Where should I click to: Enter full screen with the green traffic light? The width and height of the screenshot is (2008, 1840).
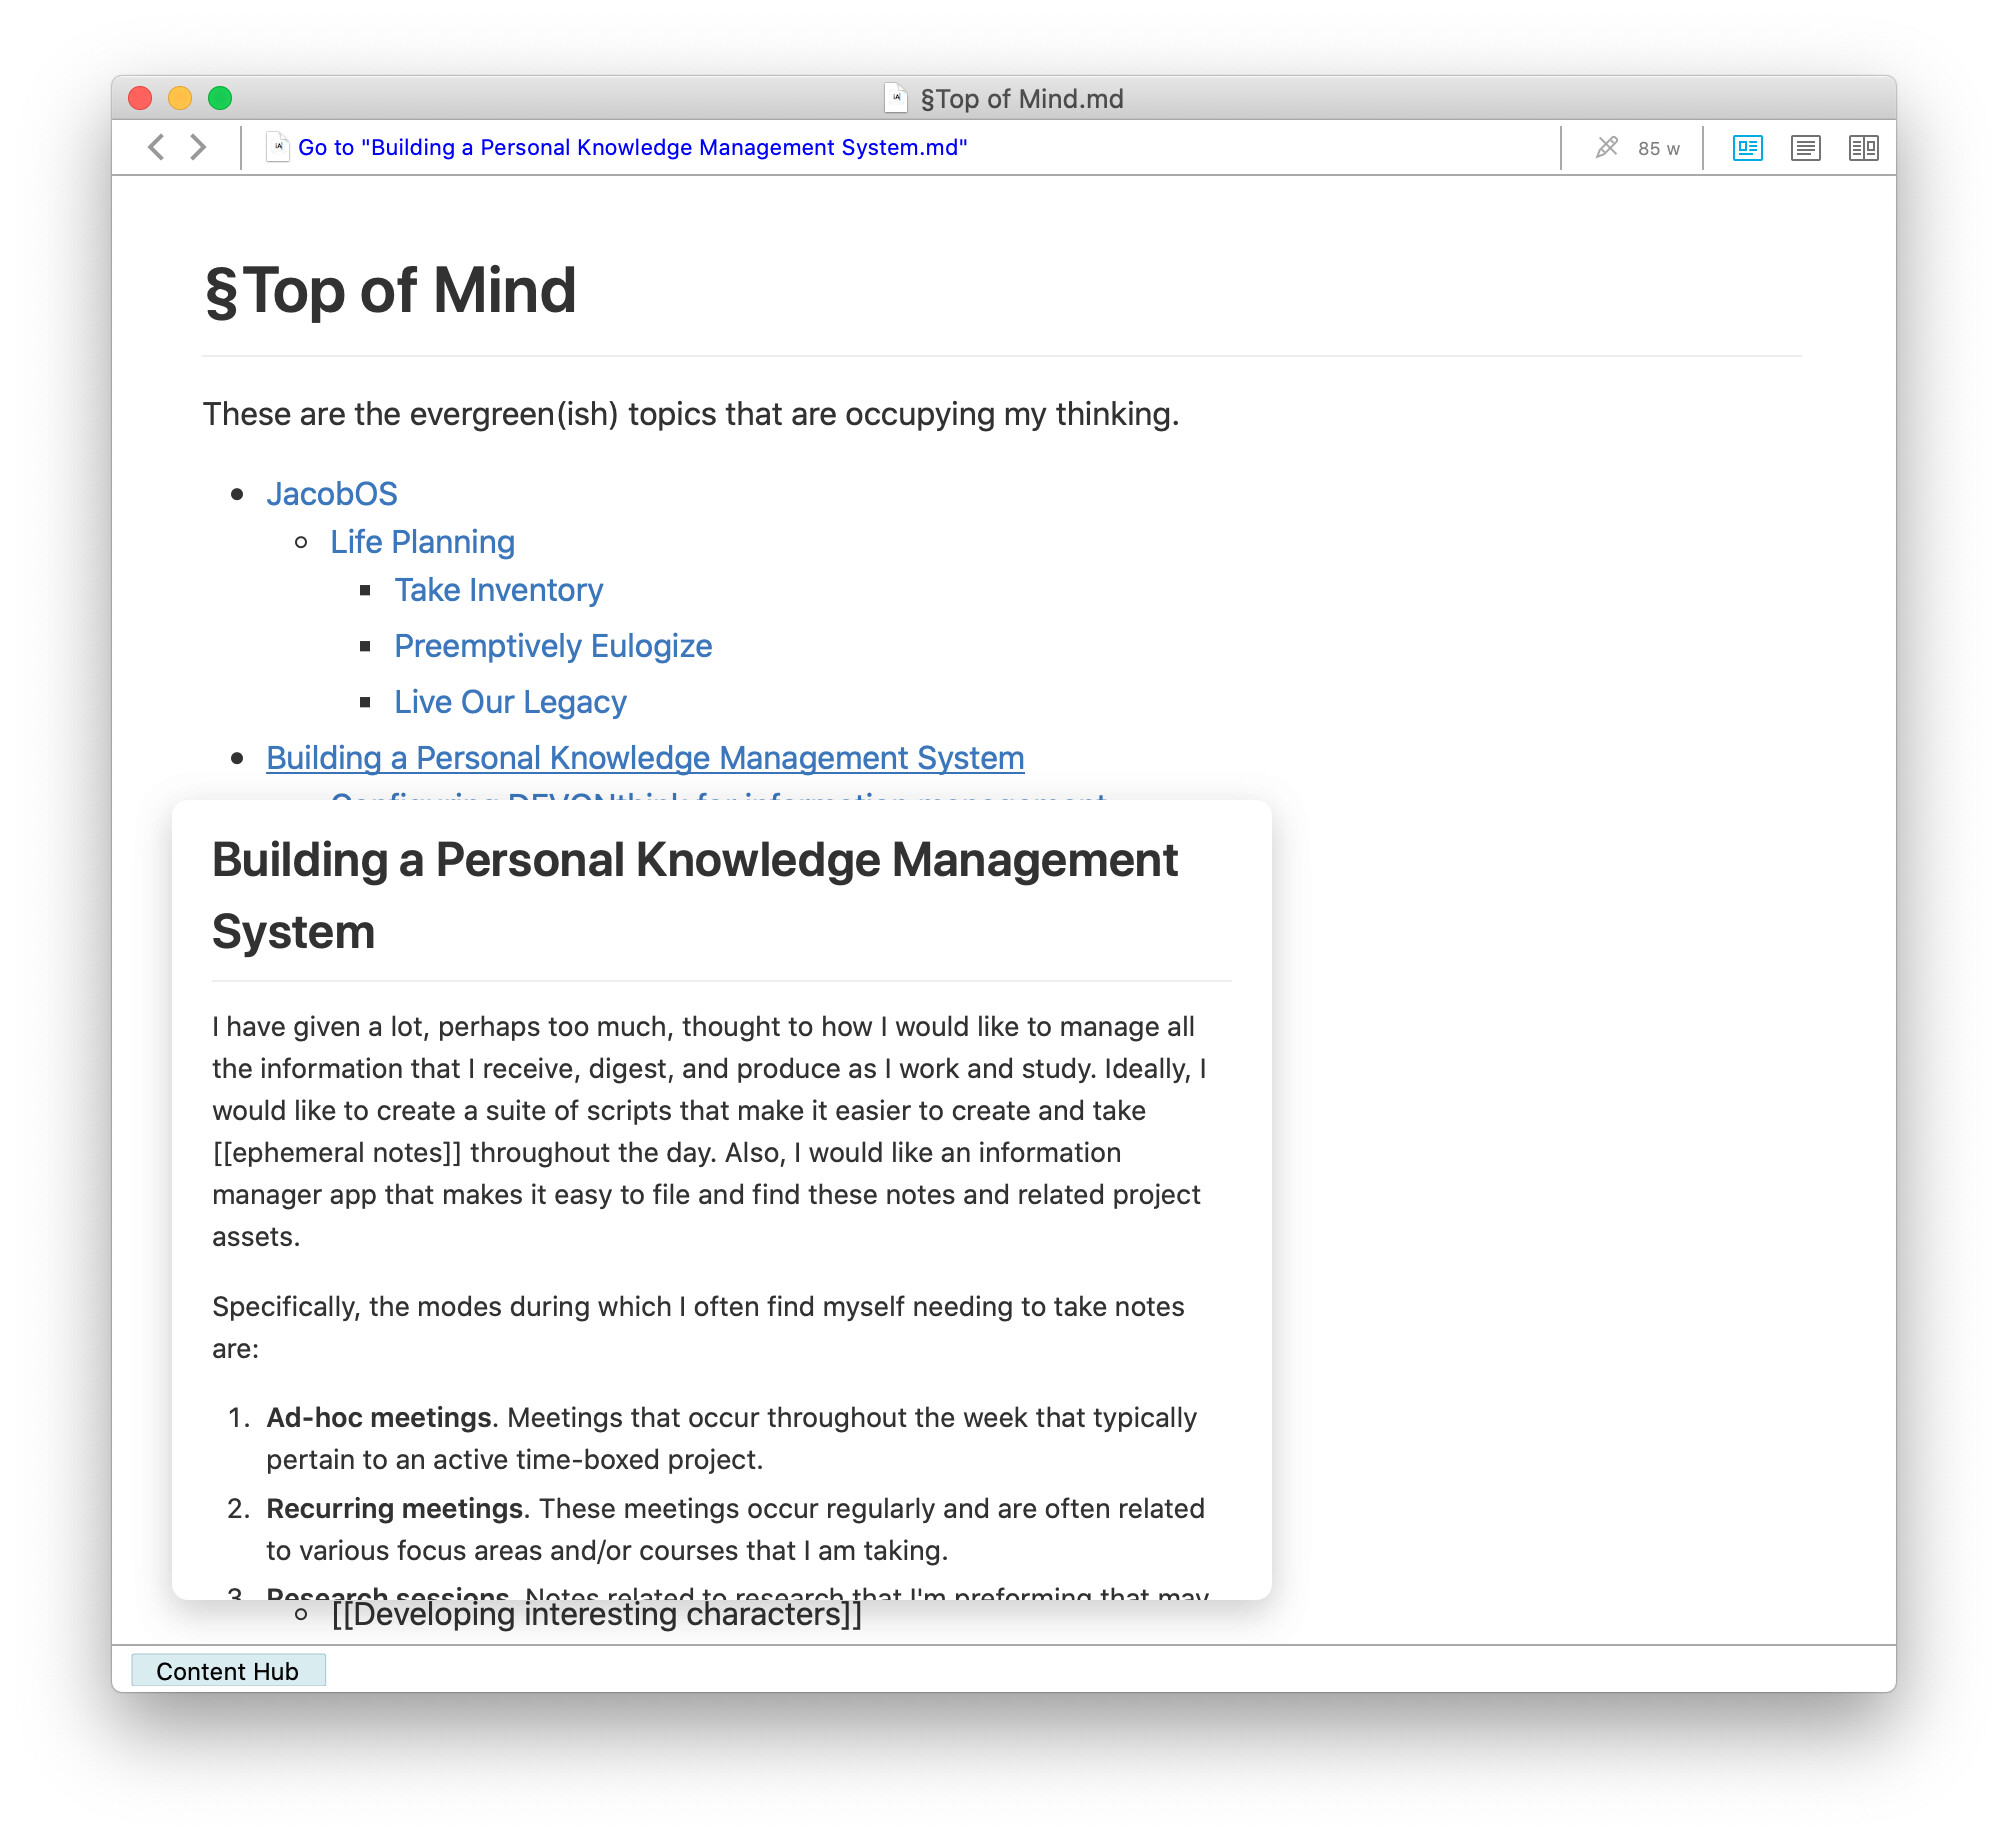pos(219,98)
